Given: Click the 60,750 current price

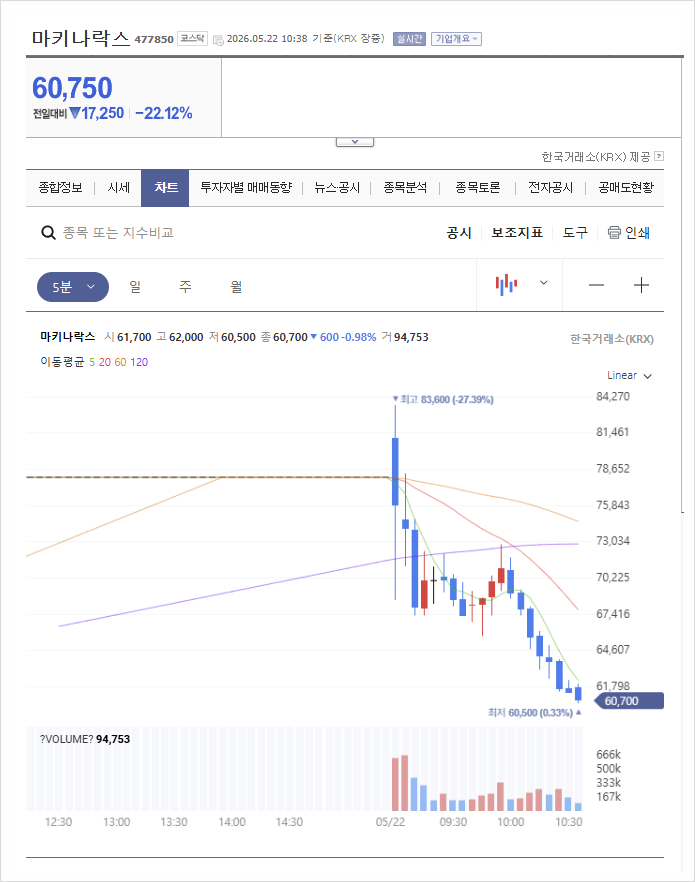Looking at the screenshot, I should 72,88.
